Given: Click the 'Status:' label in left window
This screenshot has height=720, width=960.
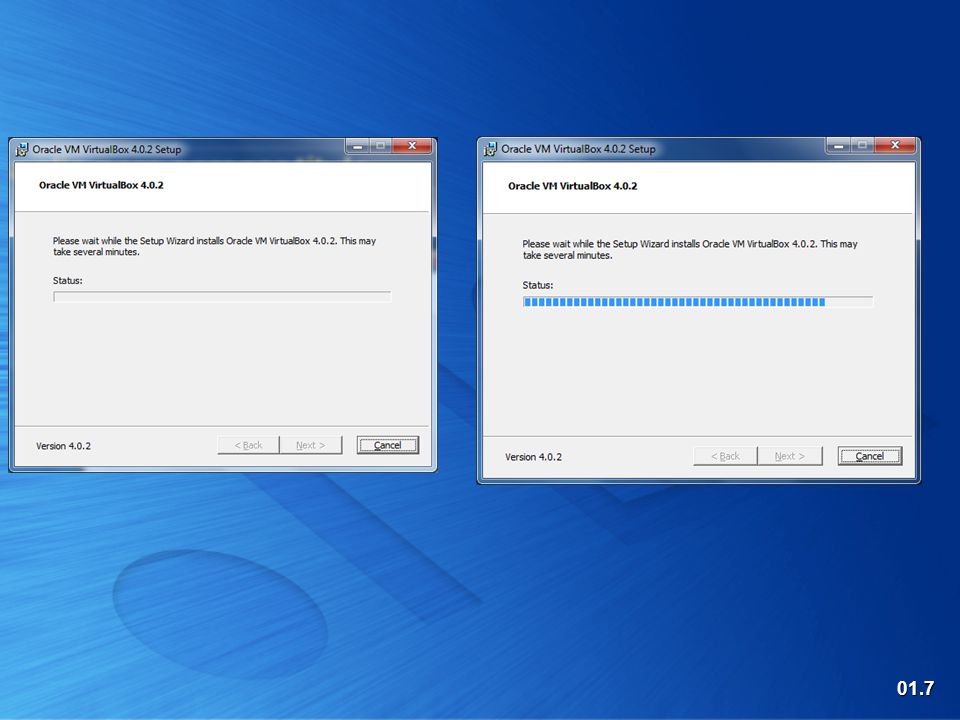Looking at the screenshot, I should coord(67,280).
